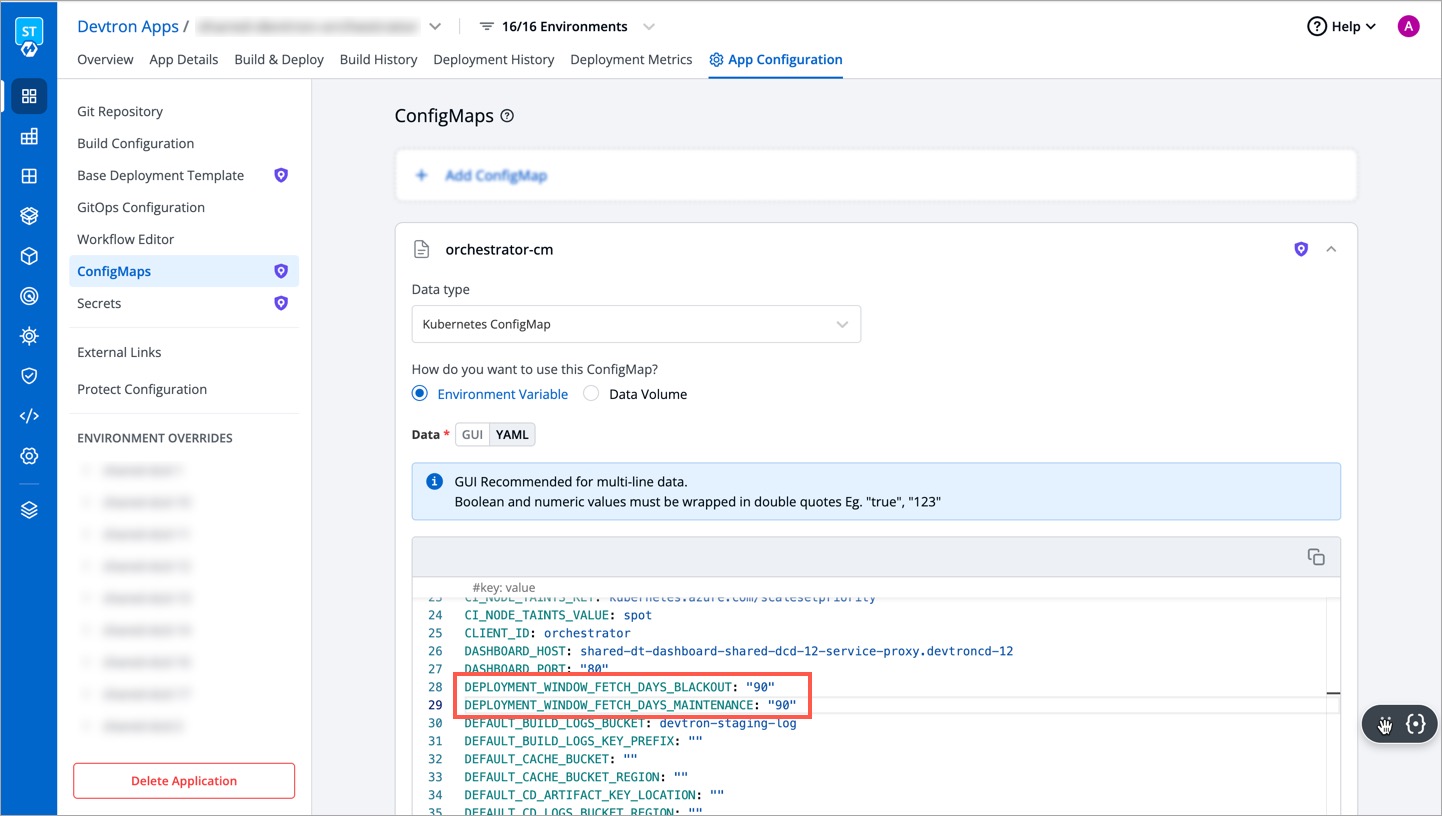The image size is (1442, 816).
Task: Click the code brackets icon in sidebar
Action: point(29,416)
